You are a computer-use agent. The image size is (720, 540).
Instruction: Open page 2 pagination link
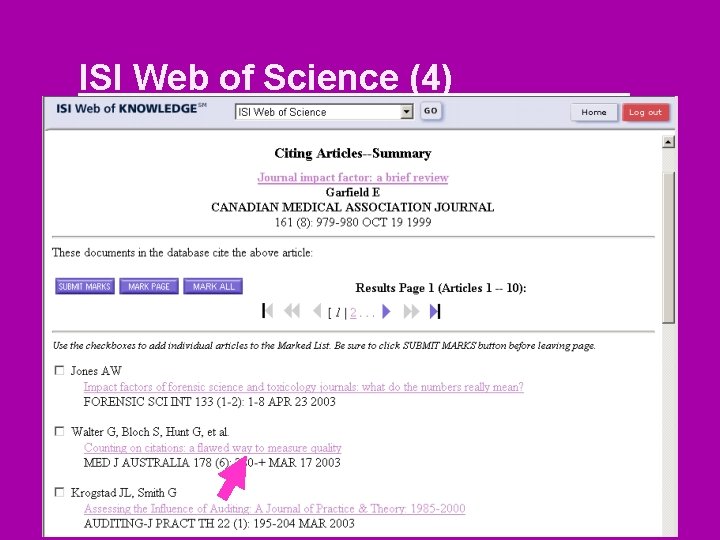[x=353, y=313]
